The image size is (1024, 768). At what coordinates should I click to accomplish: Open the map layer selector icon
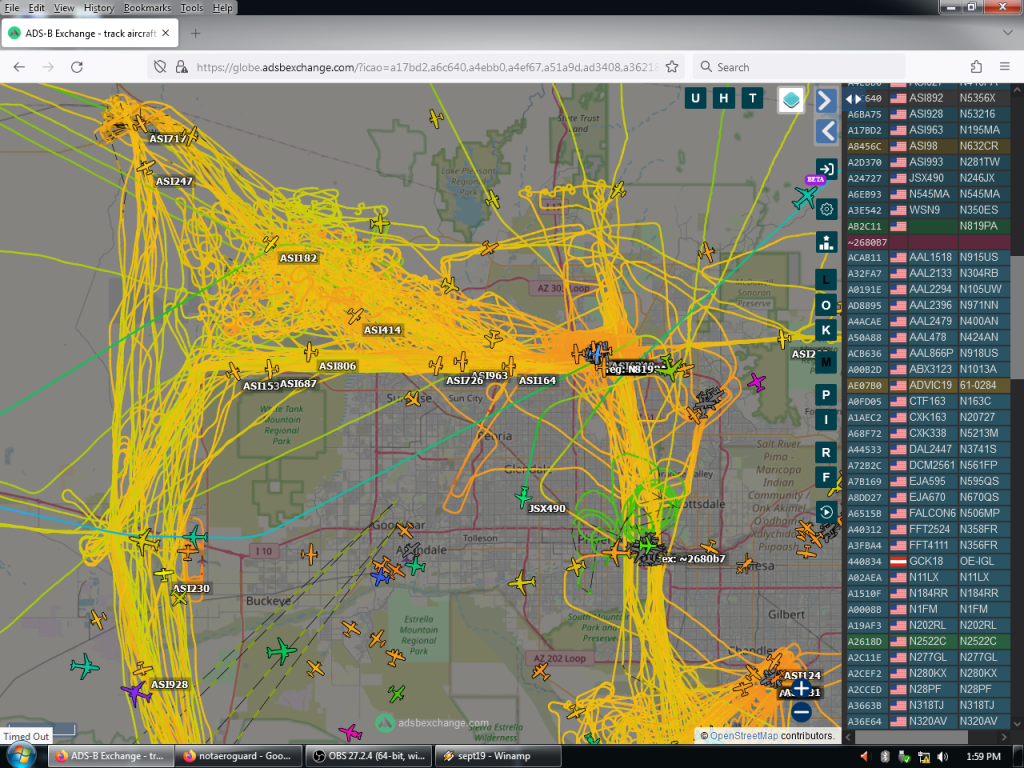click(791, 100)
